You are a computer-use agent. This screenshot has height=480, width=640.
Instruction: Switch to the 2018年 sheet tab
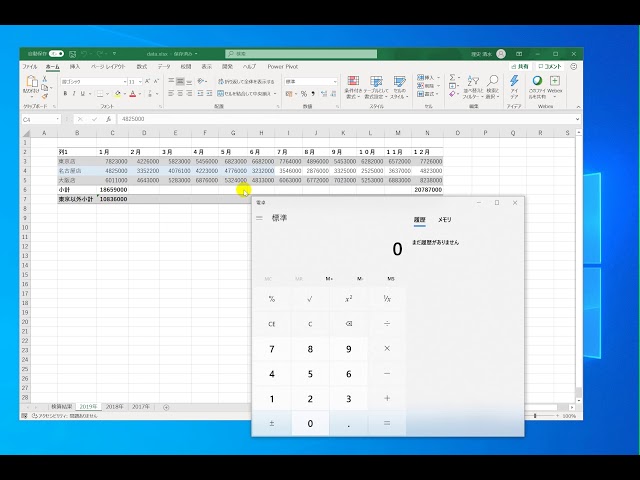click(x=115, y=407)
